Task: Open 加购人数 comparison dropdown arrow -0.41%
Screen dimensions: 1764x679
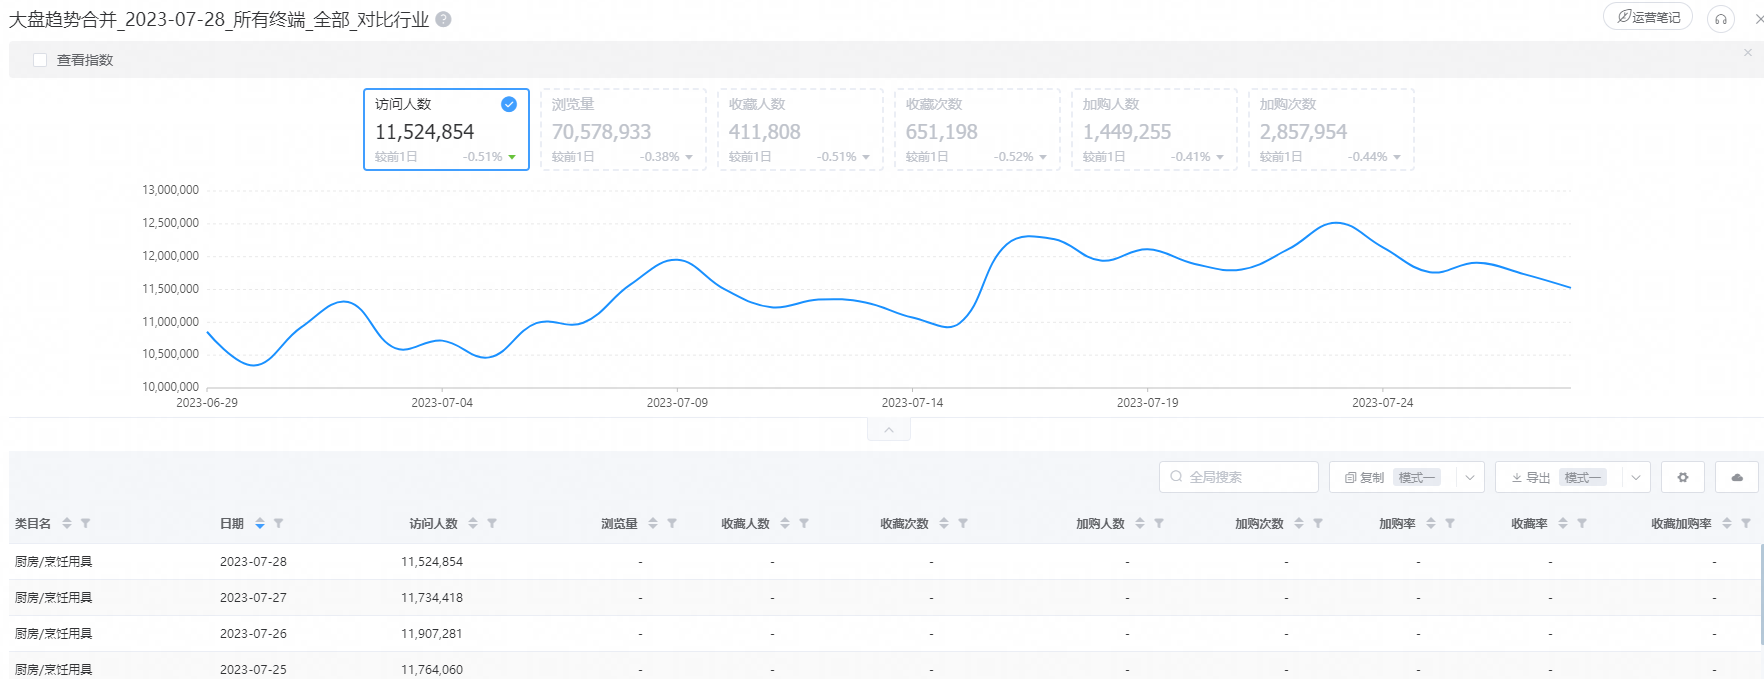Action: coord(1220,157)
